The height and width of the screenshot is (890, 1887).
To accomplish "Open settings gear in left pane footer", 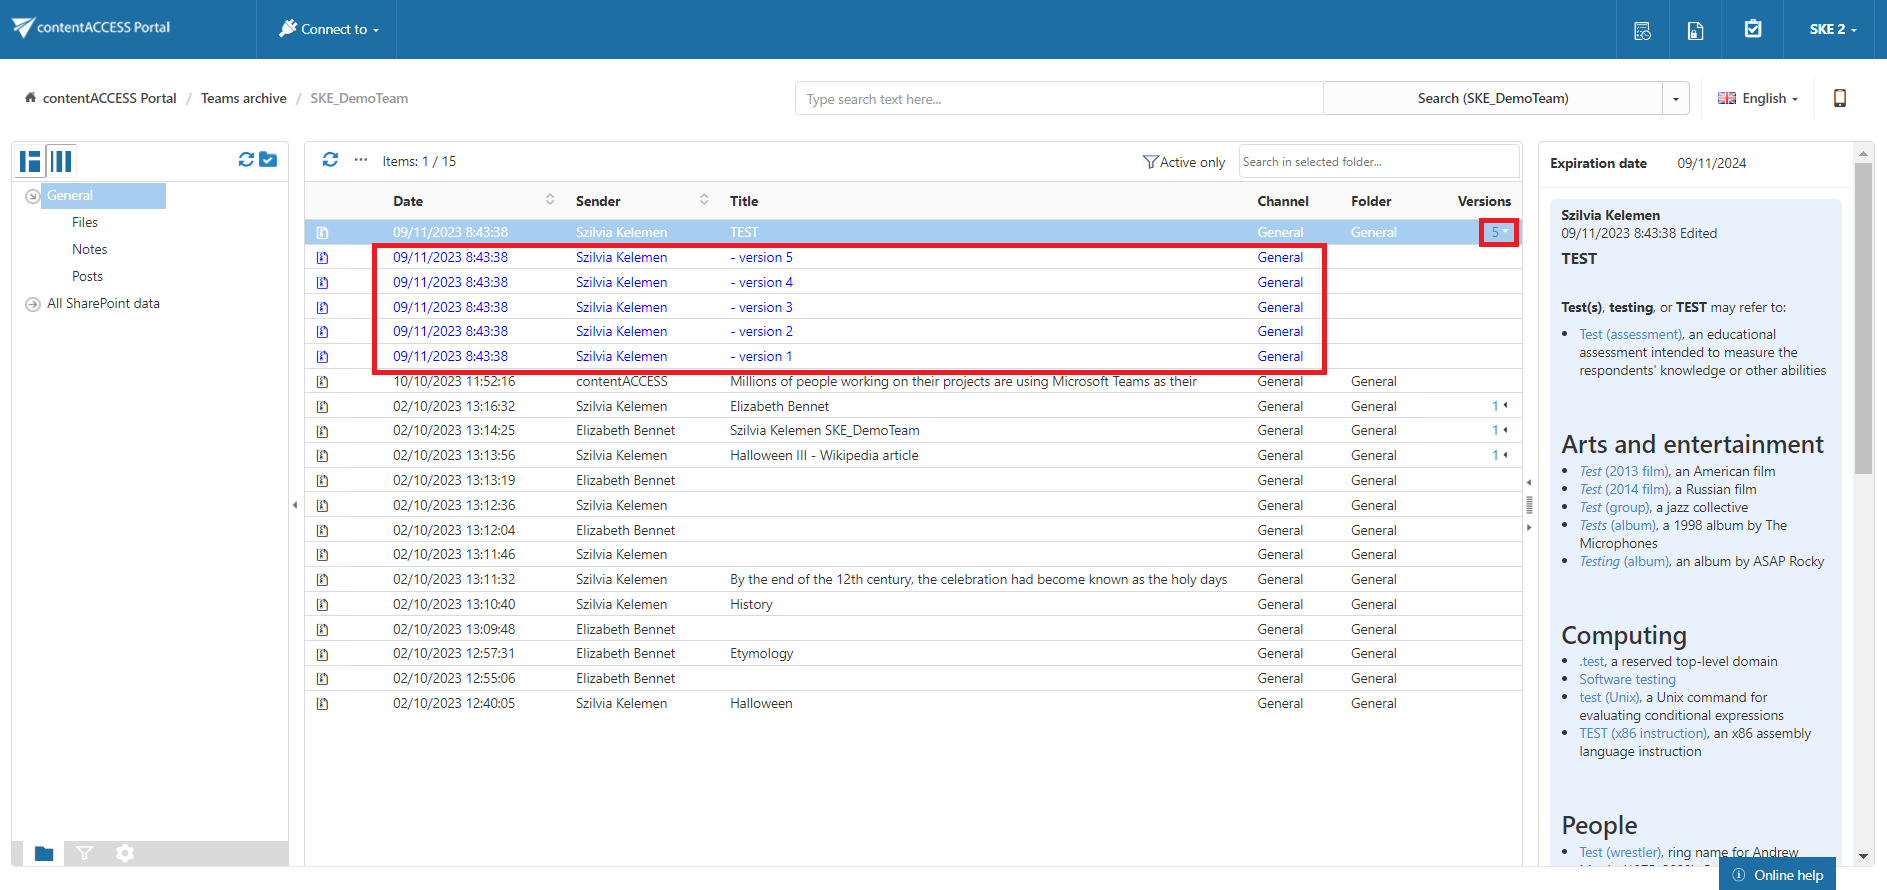I will (124, 853).
